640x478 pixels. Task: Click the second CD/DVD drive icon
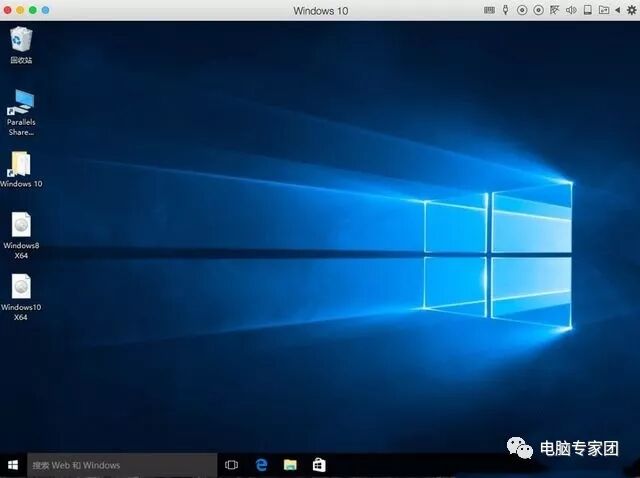pos(538,10)
